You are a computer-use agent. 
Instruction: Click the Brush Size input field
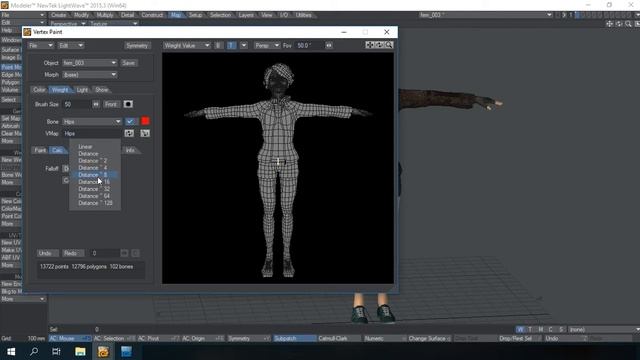[76, 104]
